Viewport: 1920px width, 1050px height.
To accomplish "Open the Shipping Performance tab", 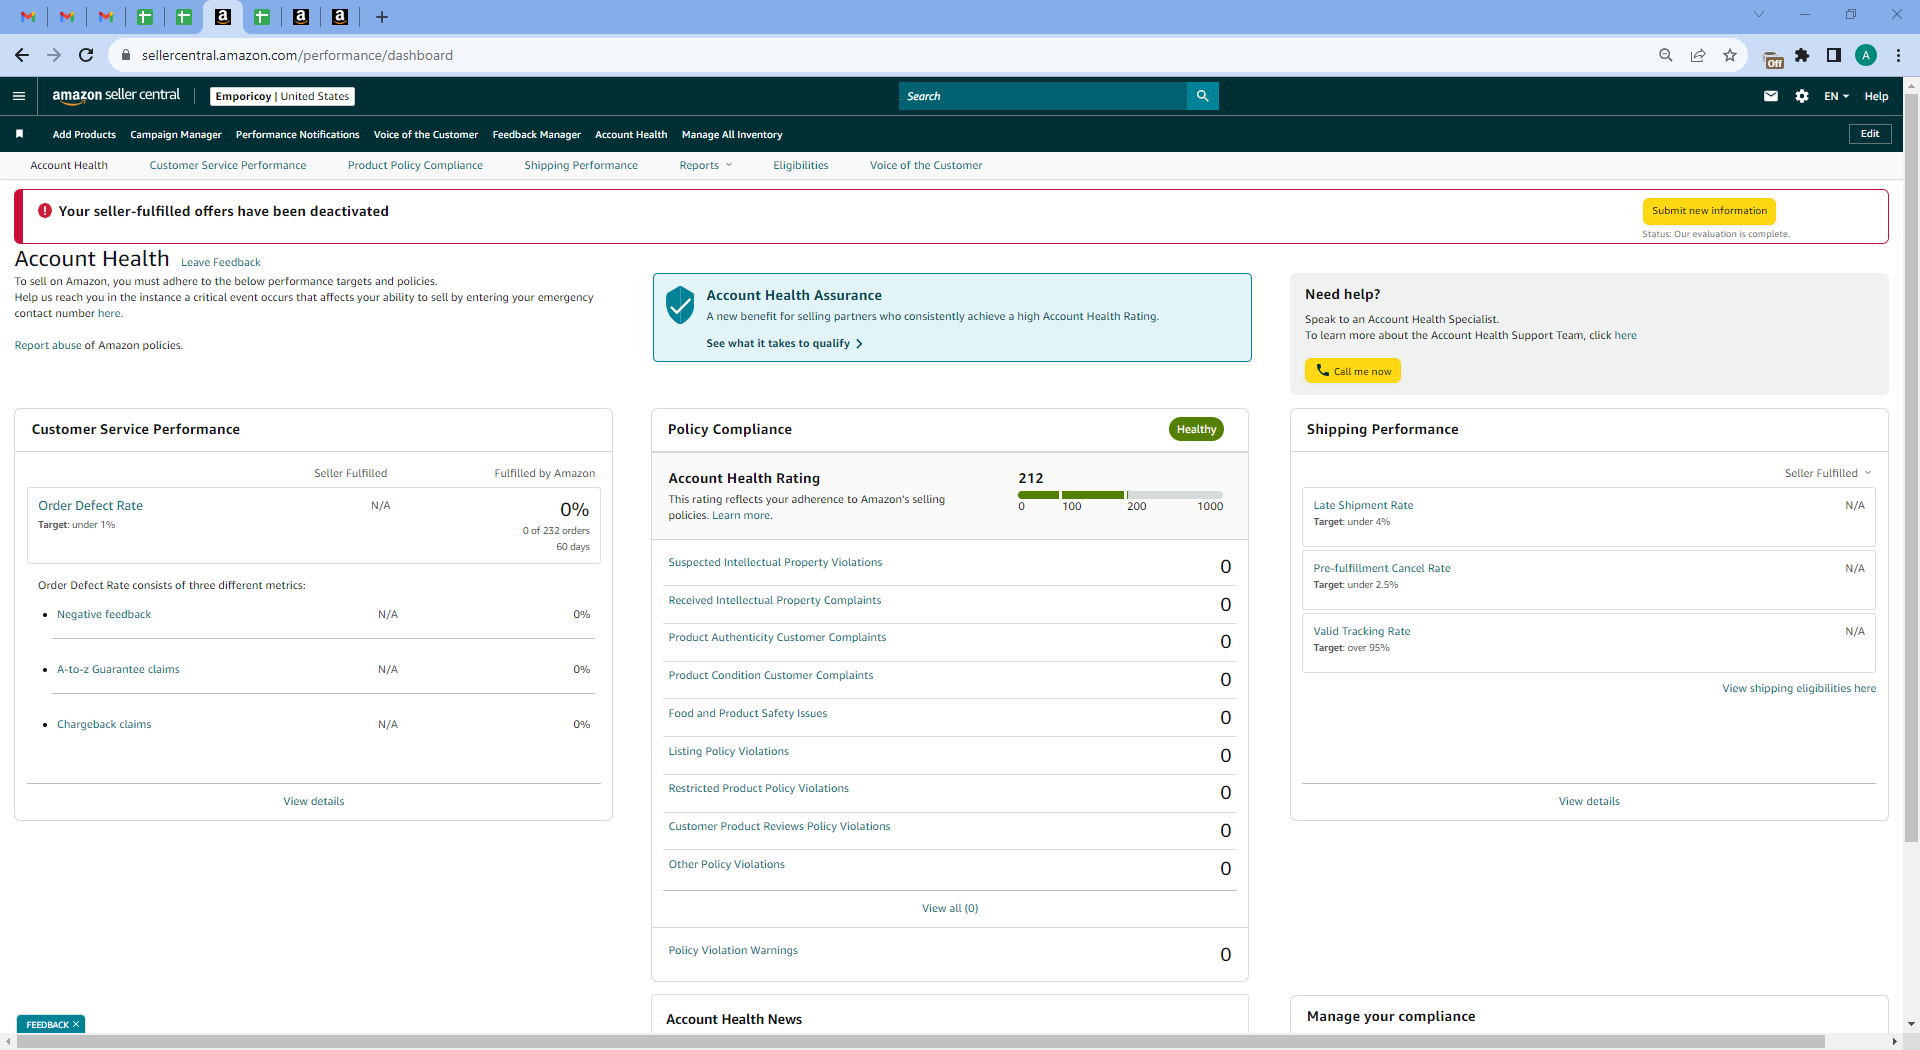I will click(x=581, y=165).
